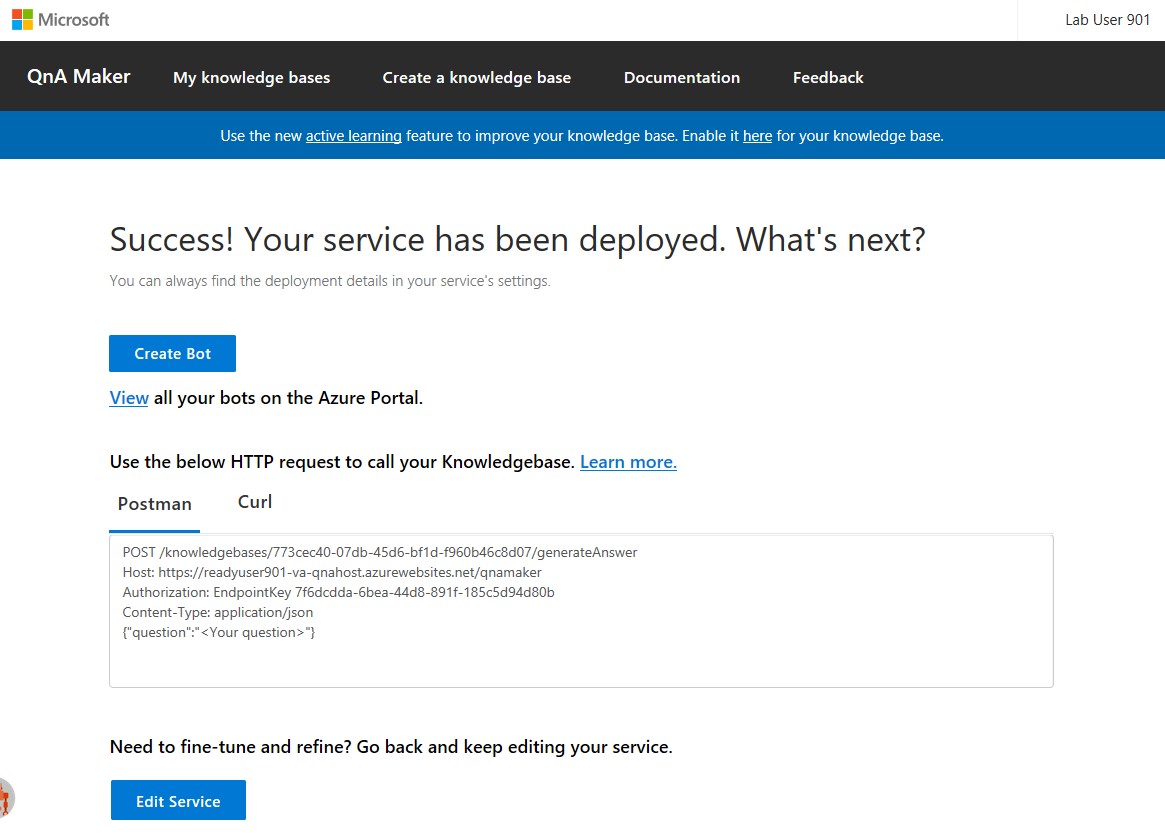Open Lab User 901 account

[x=1107, y=20]
